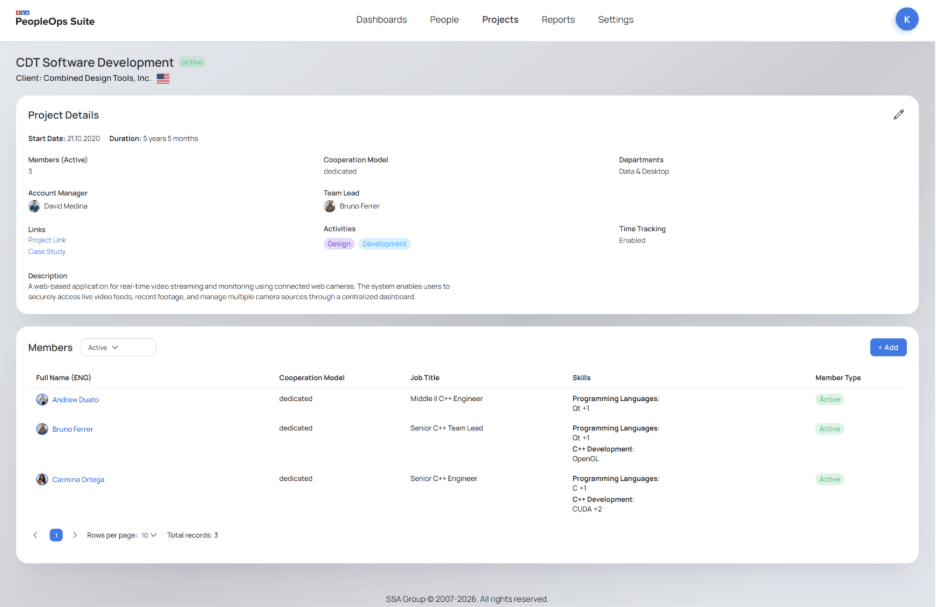Screen dimensions: 936x607
Task: Open the Reports tab
Action: coord(558,20)
